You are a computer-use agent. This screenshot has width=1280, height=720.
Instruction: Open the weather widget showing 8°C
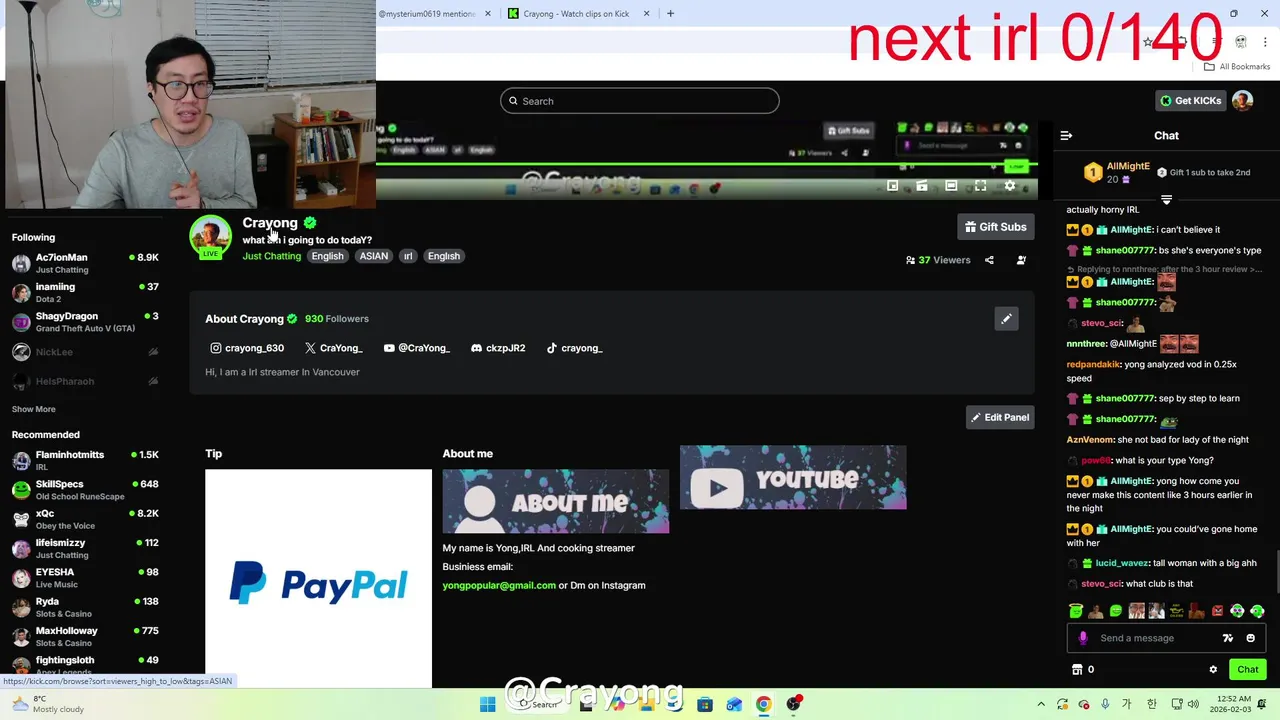(x=47, y=704)
